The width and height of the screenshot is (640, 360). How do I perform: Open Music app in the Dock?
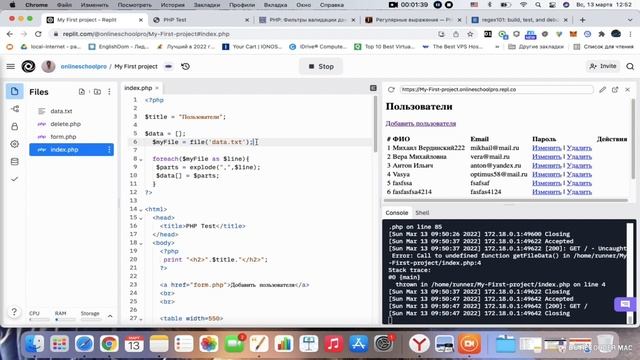point(333,344)
